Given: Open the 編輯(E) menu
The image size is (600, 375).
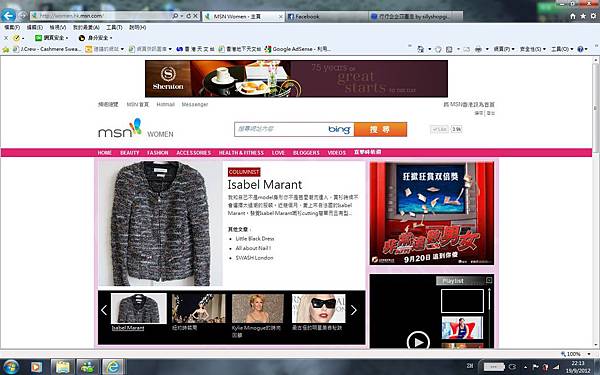Looking at the screenshot, I should tap(35, 28).
